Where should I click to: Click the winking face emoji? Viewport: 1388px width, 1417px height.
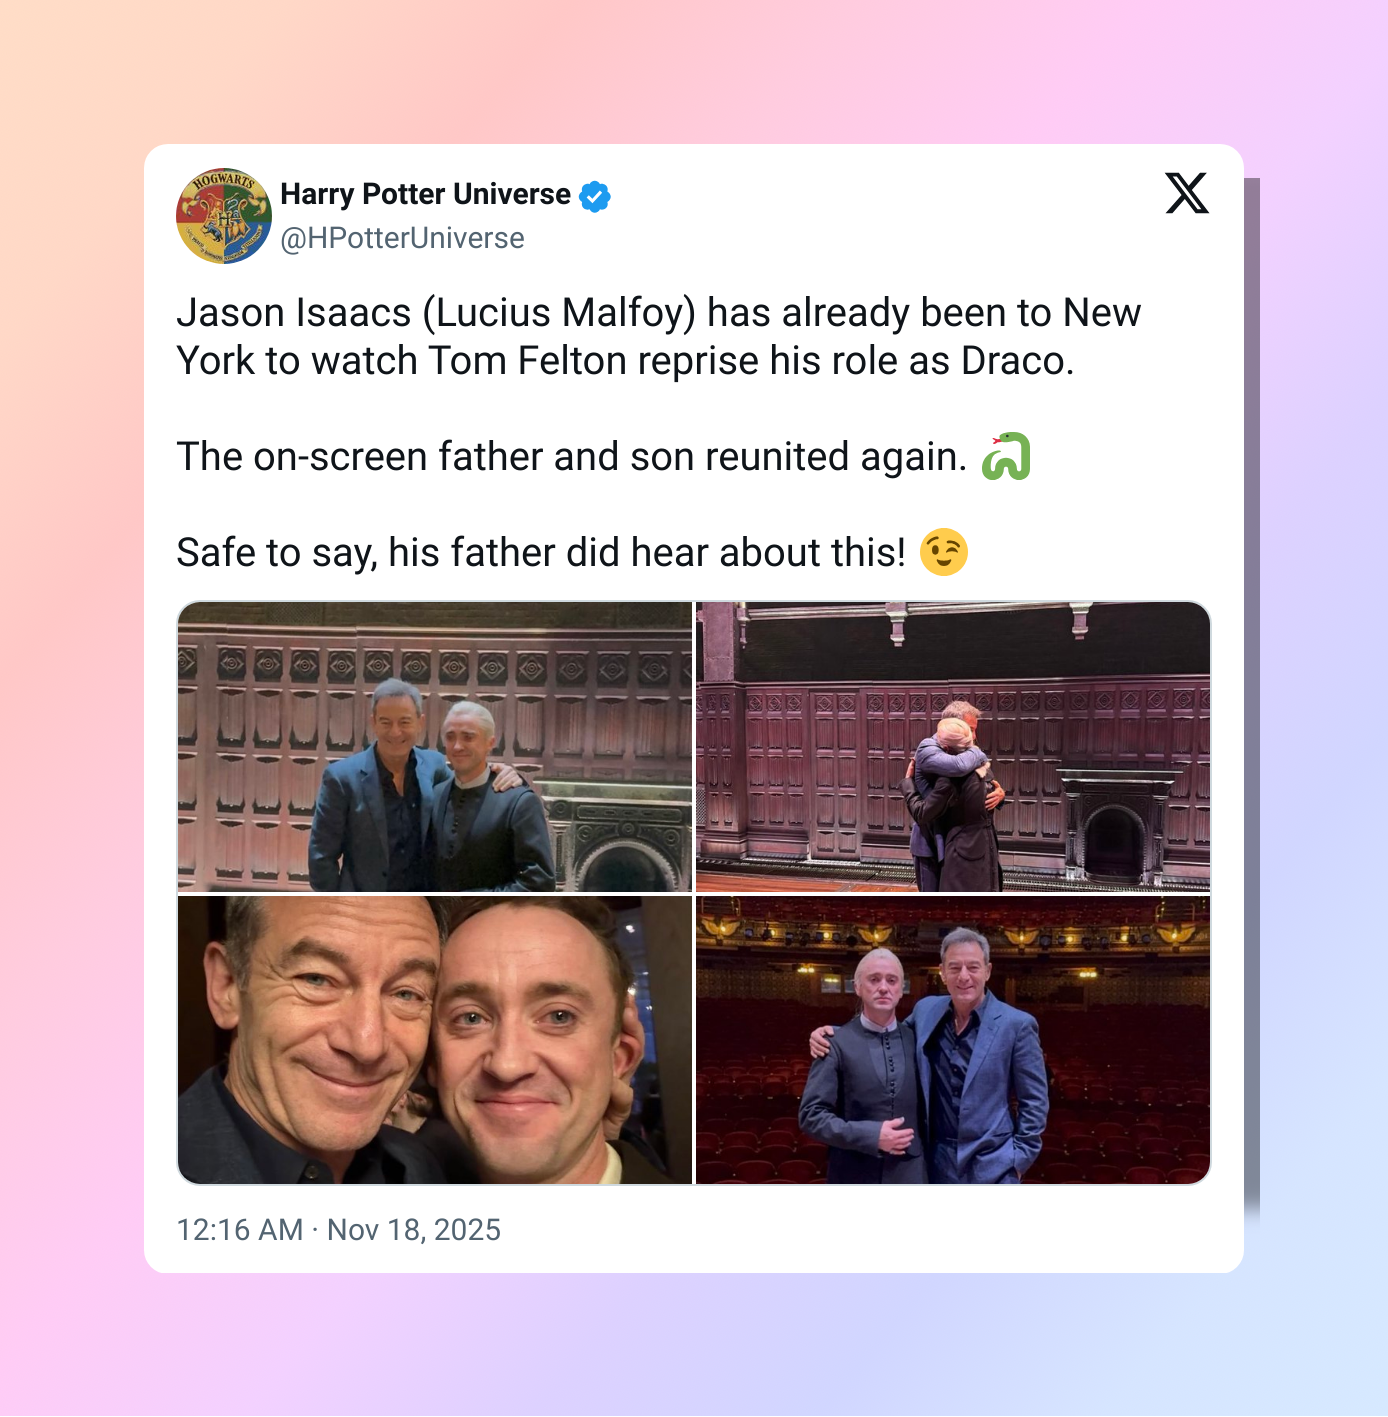click(943, 552)
